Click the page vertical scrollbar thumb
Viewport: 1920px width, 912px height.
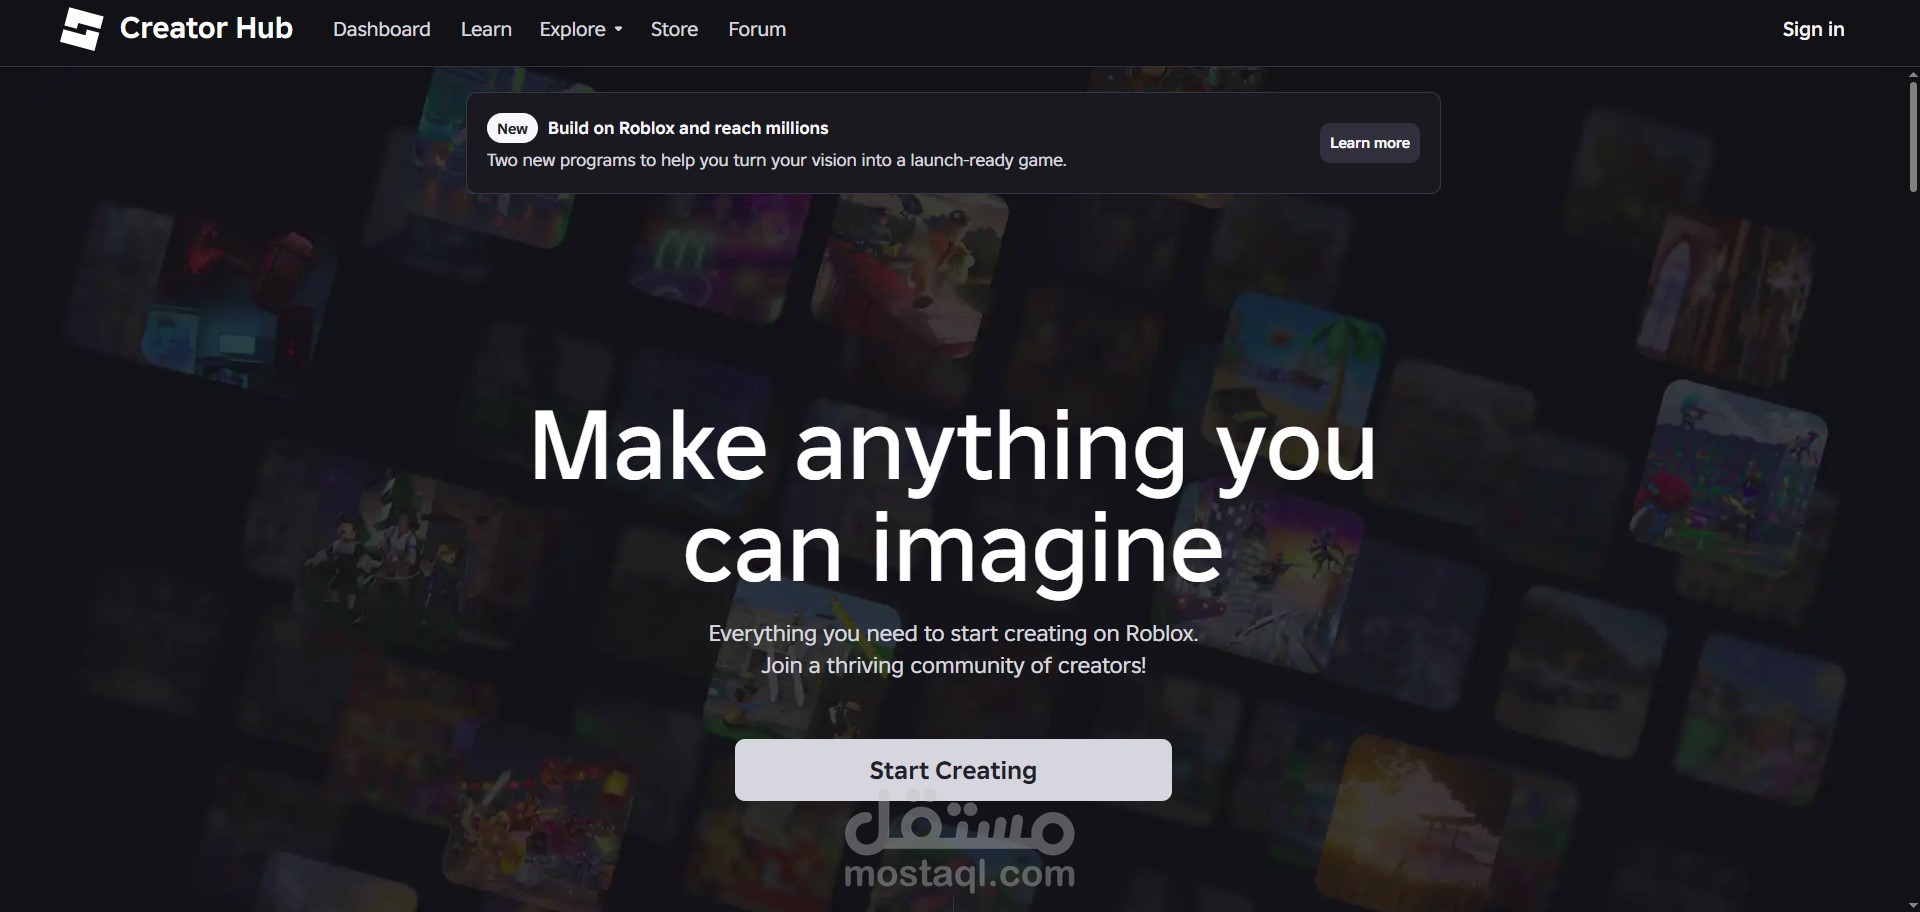1913,136
